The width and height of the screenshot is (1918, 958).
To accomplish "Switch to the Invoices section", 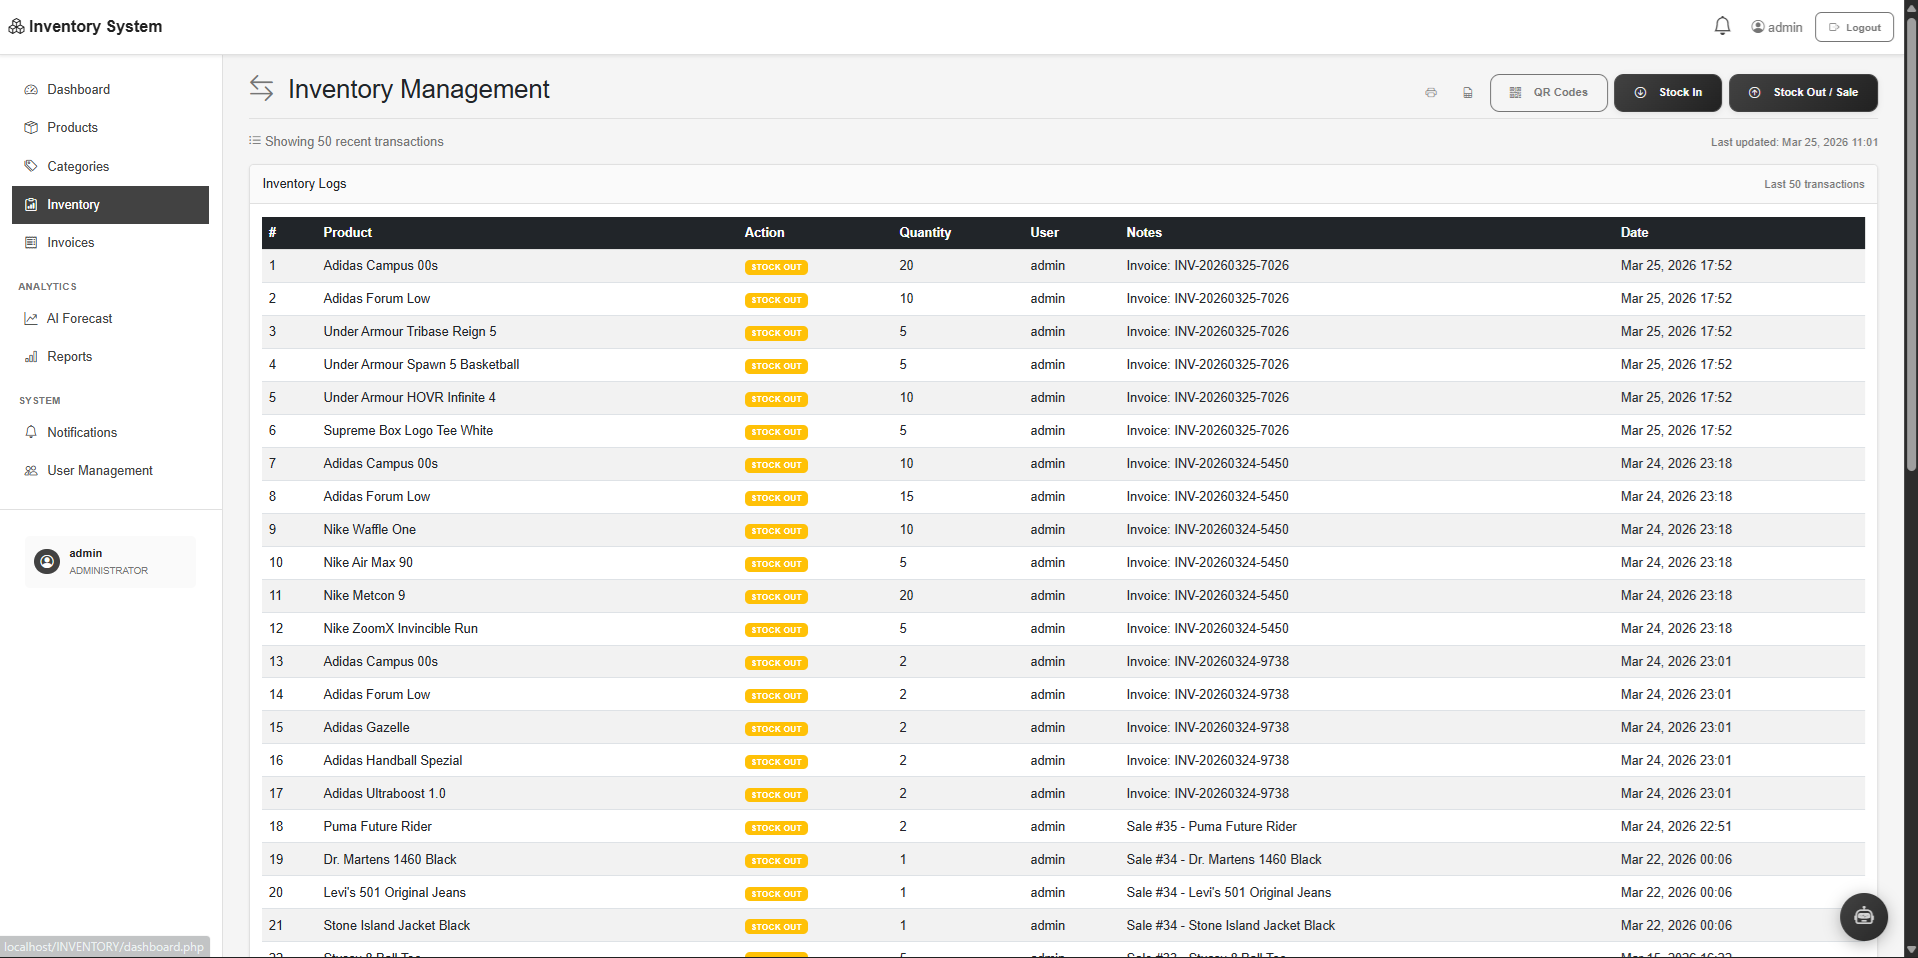I will tap(70, 242).
